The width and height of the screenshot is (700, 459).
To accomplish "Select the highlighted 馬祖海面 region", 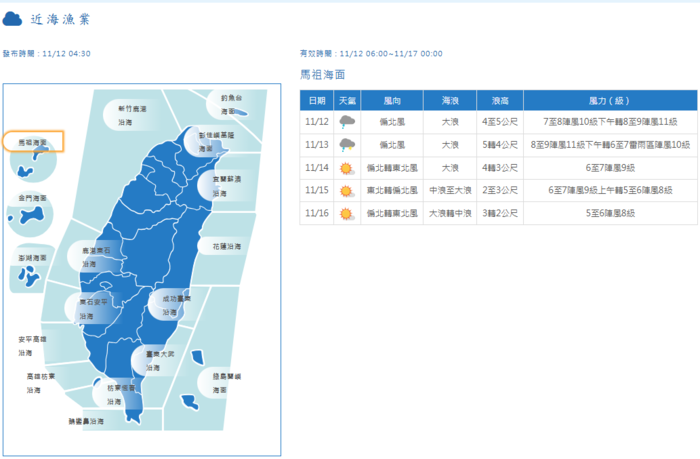I will coord(33,143).
